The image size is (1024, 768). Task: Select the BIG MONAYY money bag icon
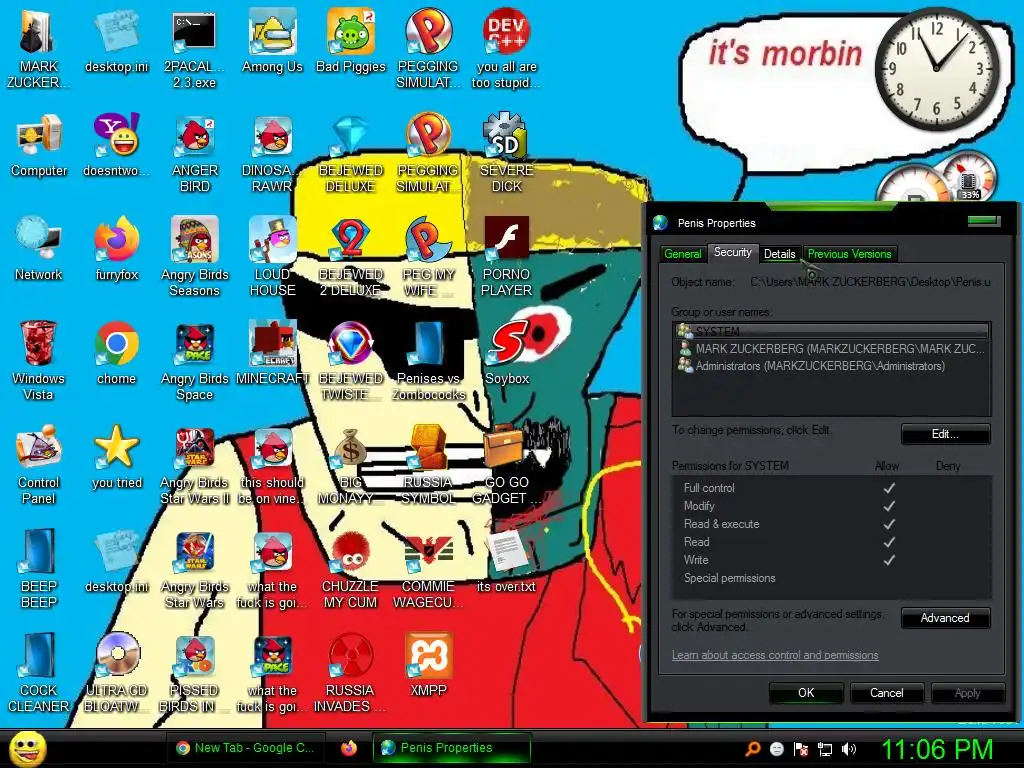pyautogui.click(x=351, y=464)
